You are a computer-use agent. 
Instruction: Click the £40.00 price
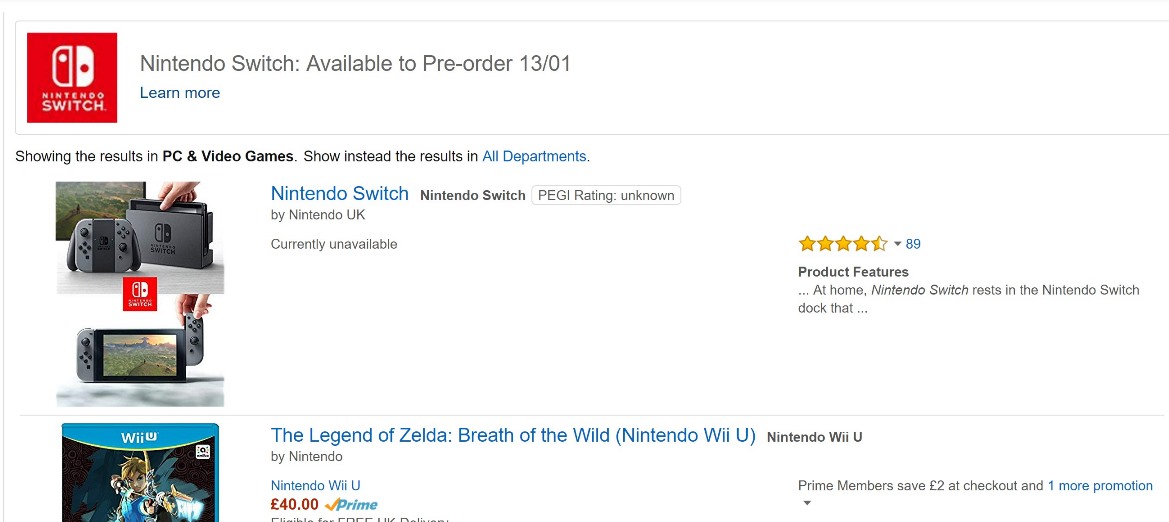pos(295,505)
